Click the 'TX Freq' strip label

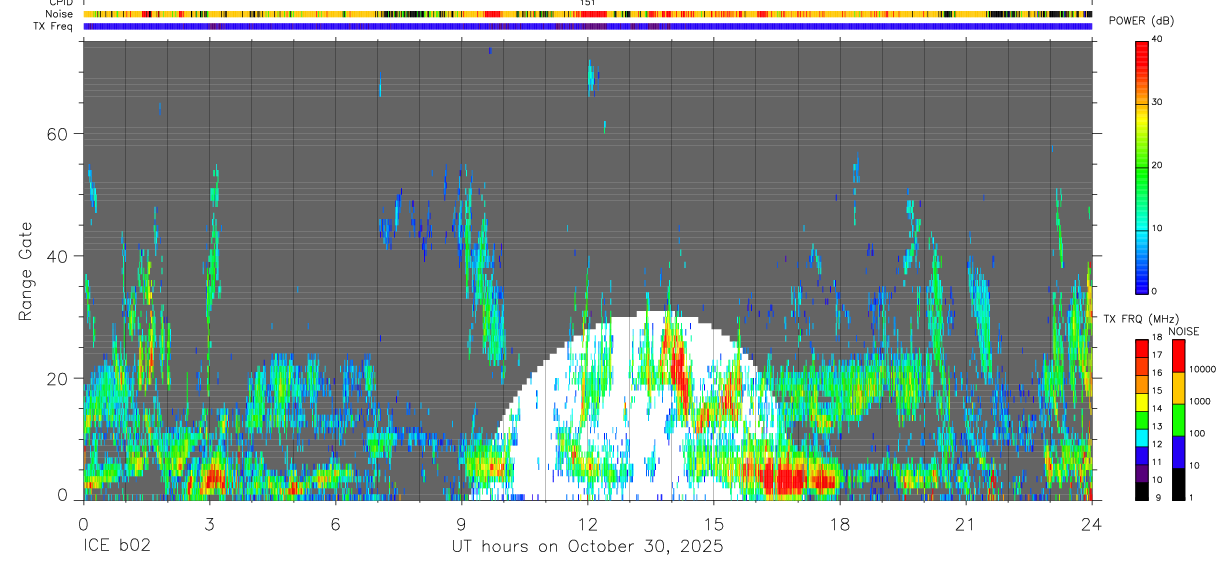click(53, 26)
